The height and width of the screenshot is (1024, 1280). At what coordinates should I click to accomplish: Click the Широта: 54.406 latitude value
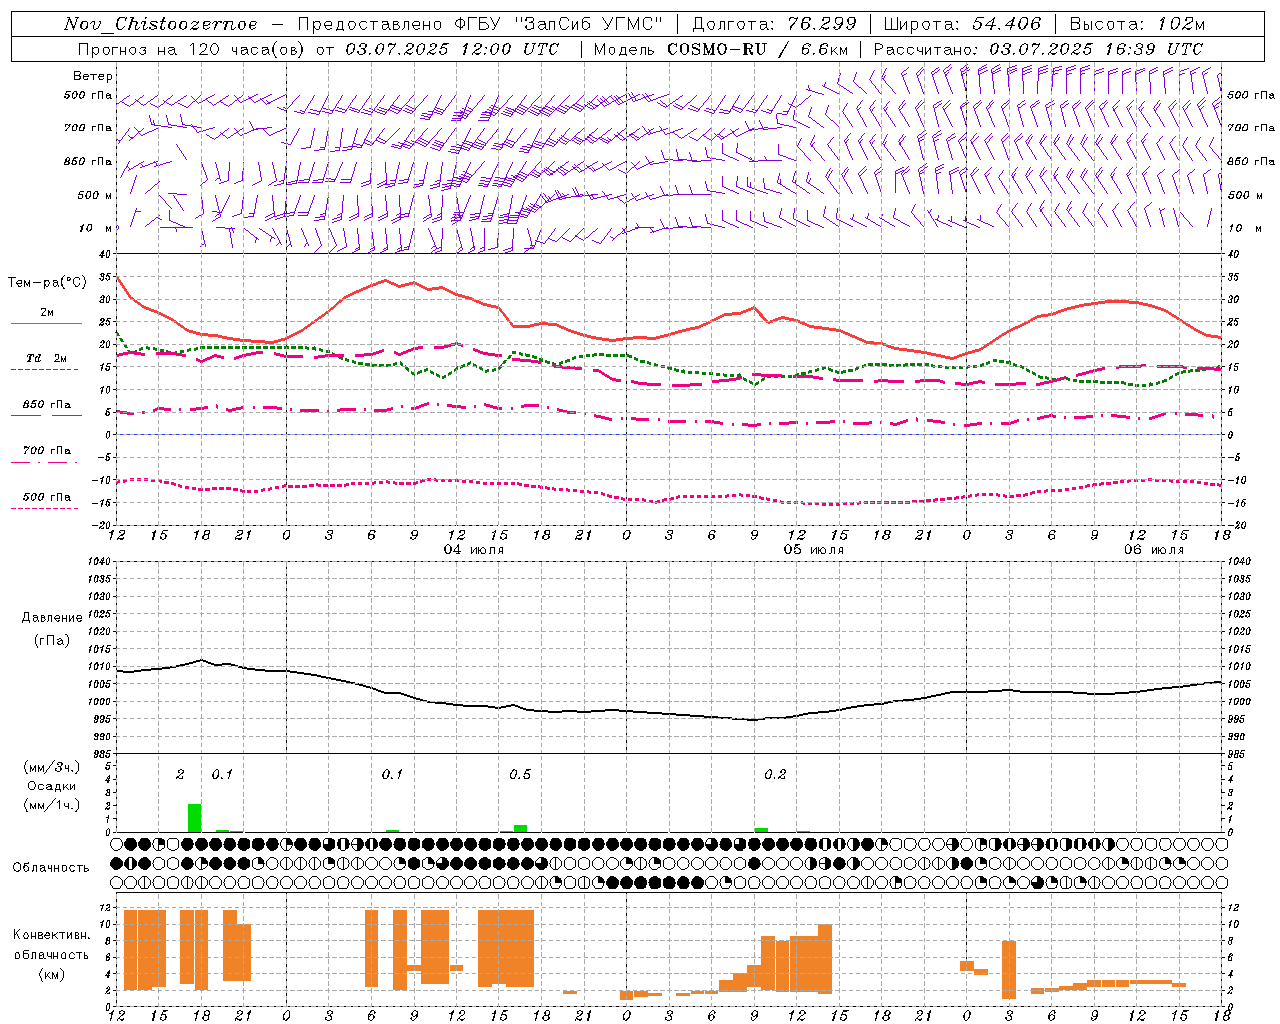pos(962,24)
